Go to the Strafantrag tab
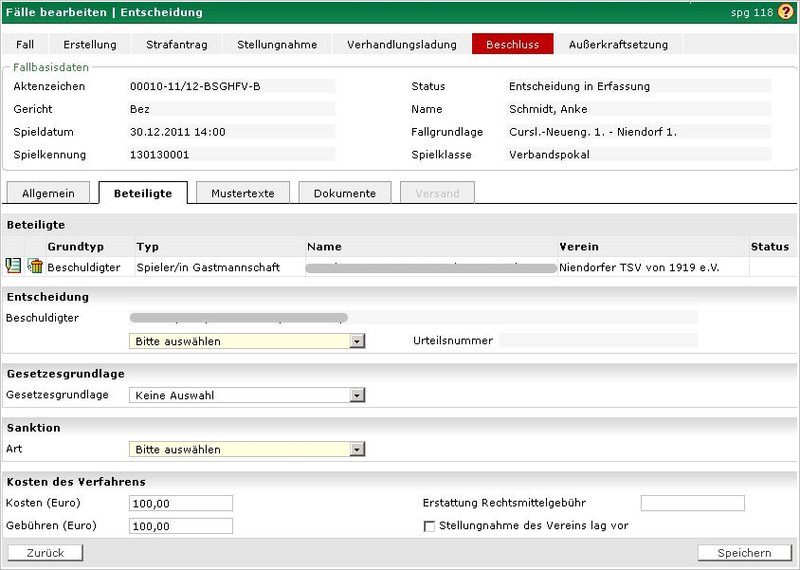Screen dimensions: 800x570 pyautogui.click(x=177, y=44)
